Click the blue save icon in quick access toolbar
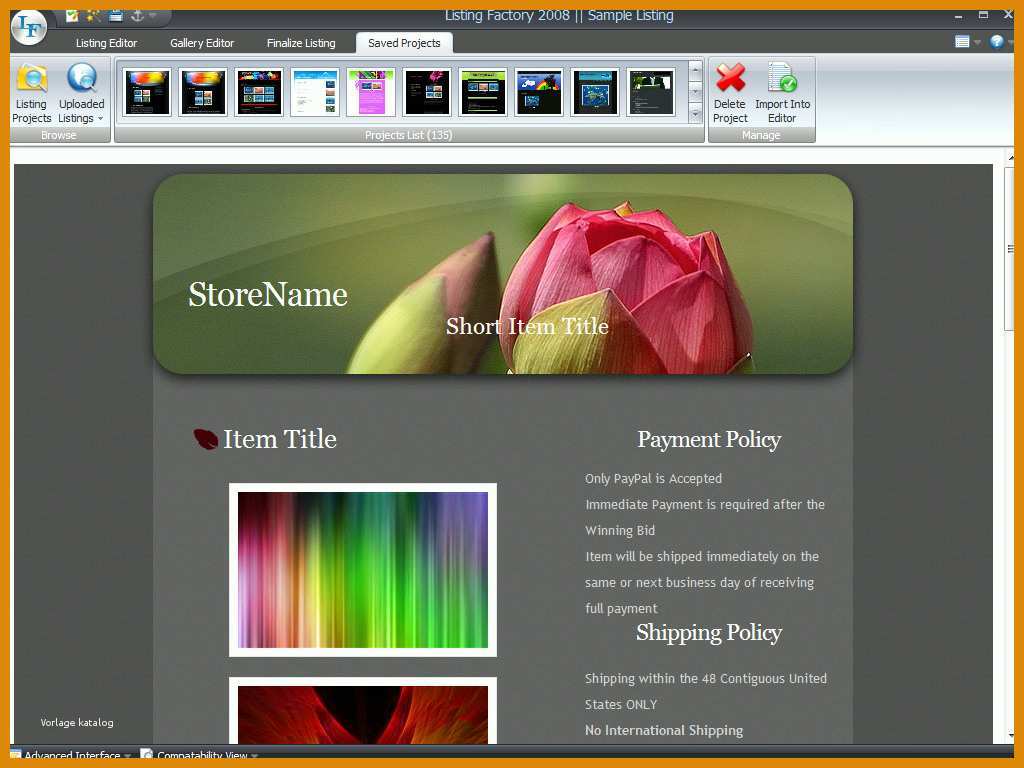The width and height of the screenshot is (1024, 768). tap(116, 15)
